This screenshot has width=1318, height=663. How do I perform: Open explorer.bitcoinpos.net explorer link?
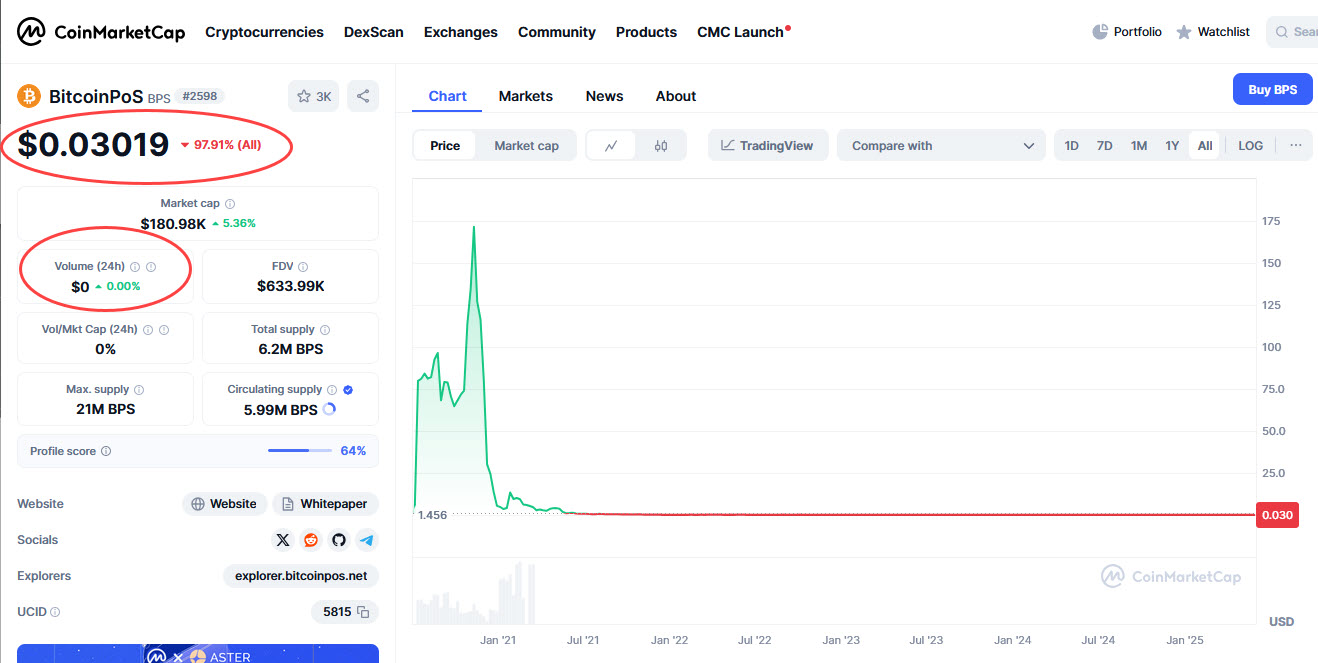coord(301,576)
